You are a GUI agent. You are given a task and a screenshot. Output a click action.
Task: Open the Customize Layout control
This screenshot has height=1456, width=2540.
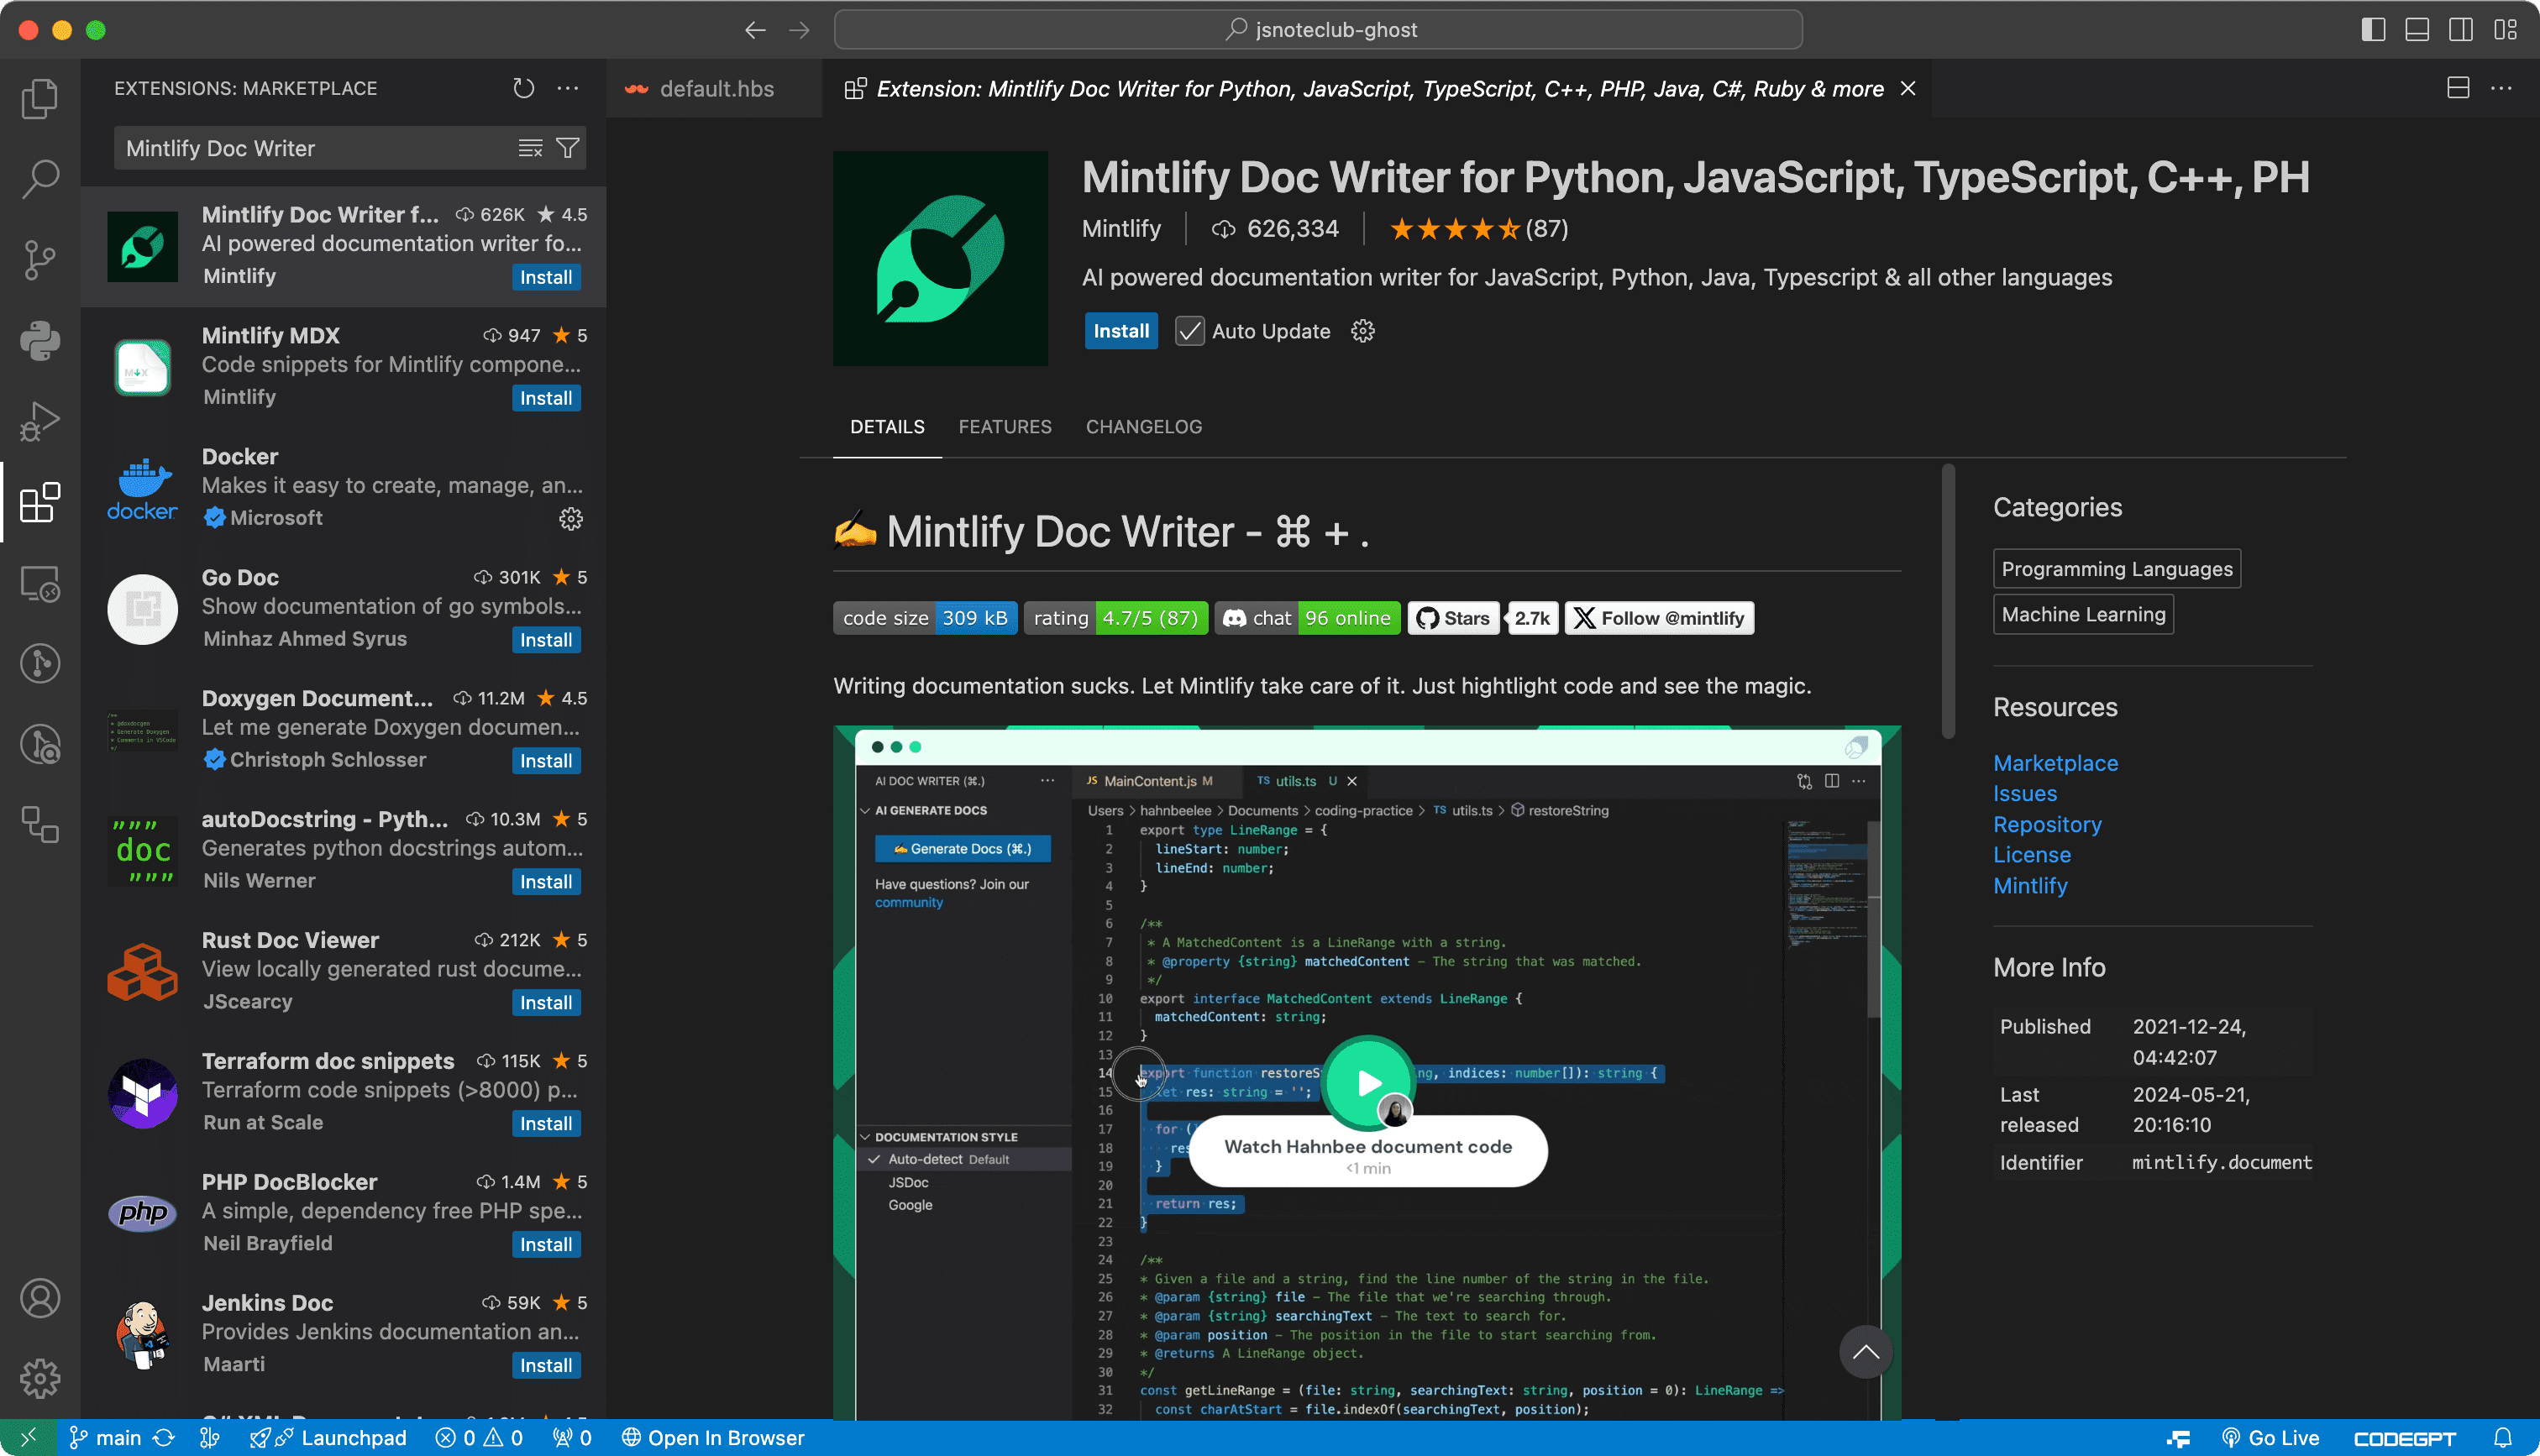coord(2505,30)
